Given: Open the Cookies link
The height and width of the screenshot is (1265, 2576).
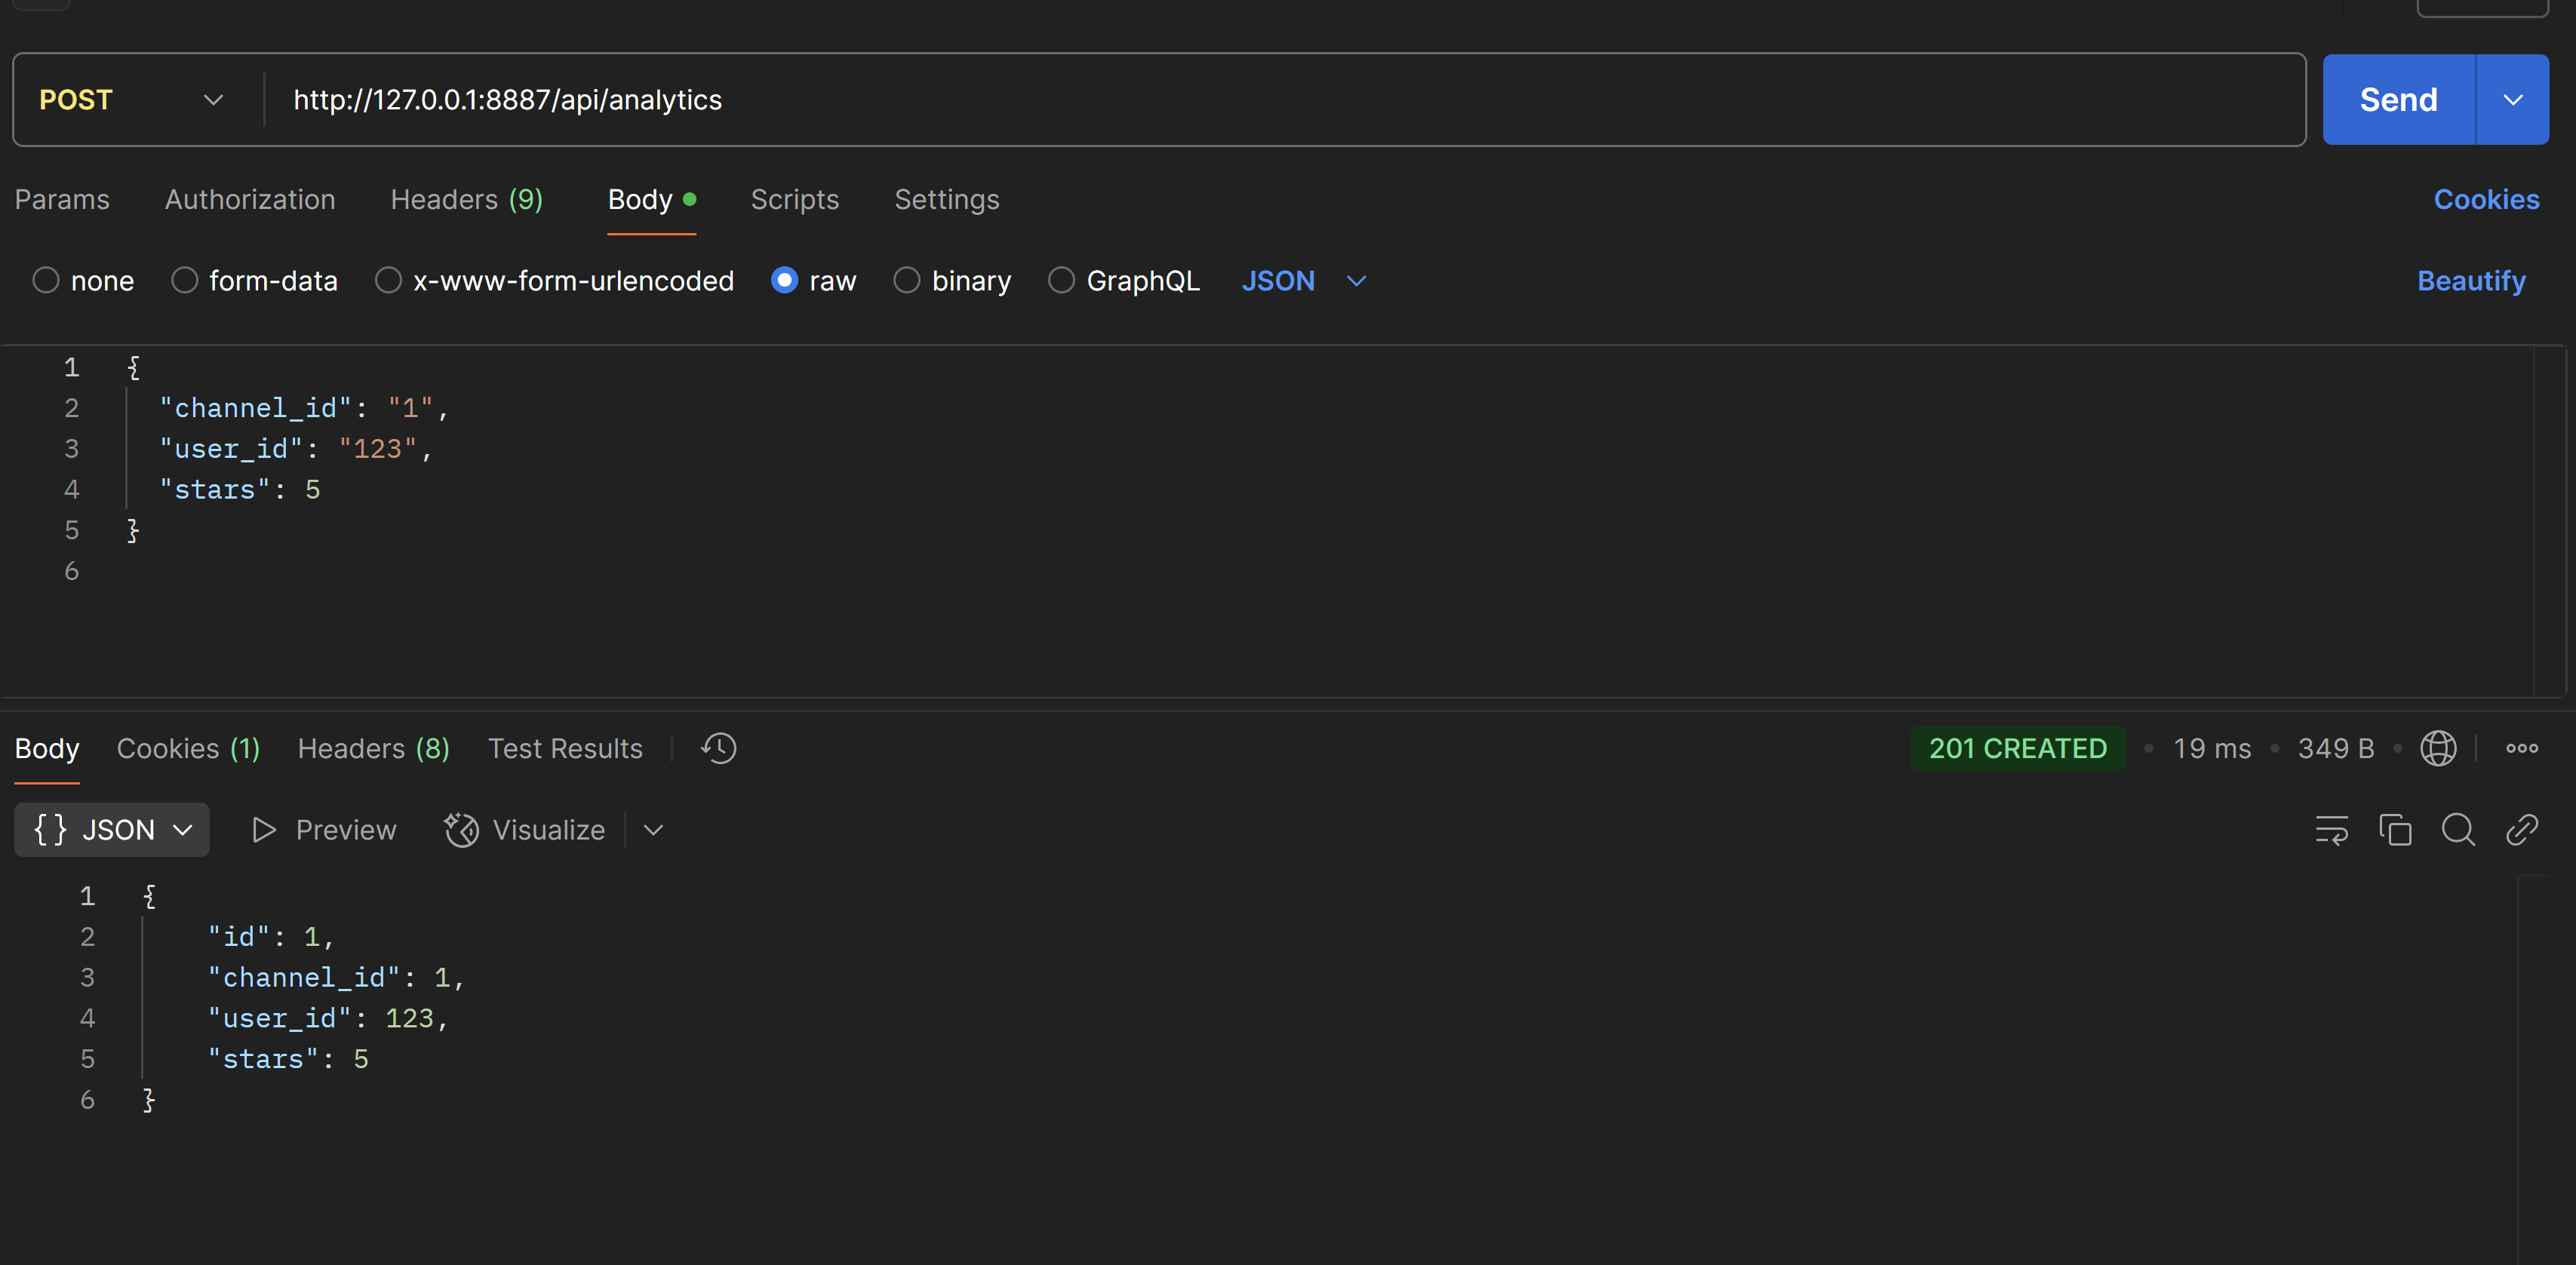Looking at the screenshot, I should pyautogui.click(x=2485, y=200).
